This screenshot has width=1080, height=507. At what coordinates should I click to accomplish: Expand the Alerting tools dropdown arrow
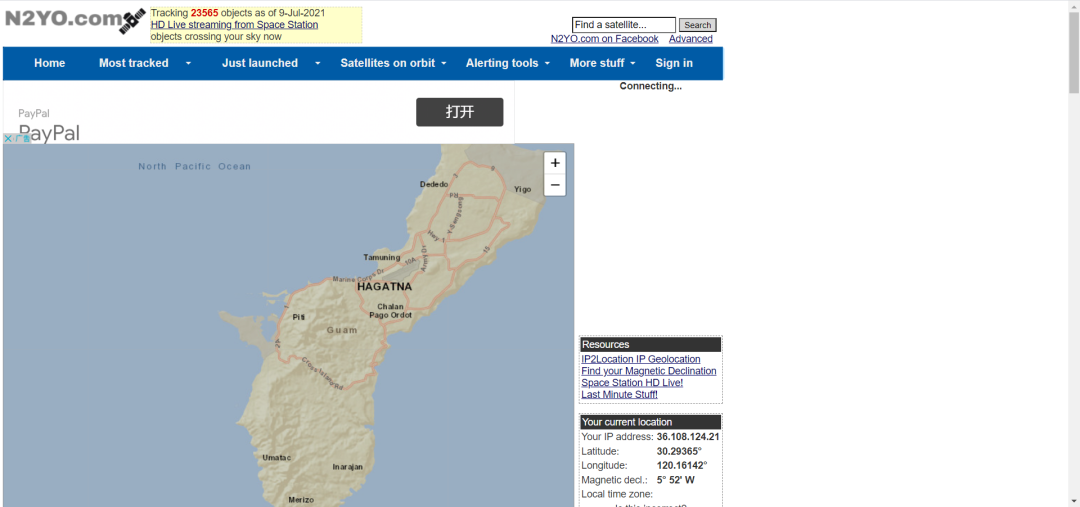(548, 63)
